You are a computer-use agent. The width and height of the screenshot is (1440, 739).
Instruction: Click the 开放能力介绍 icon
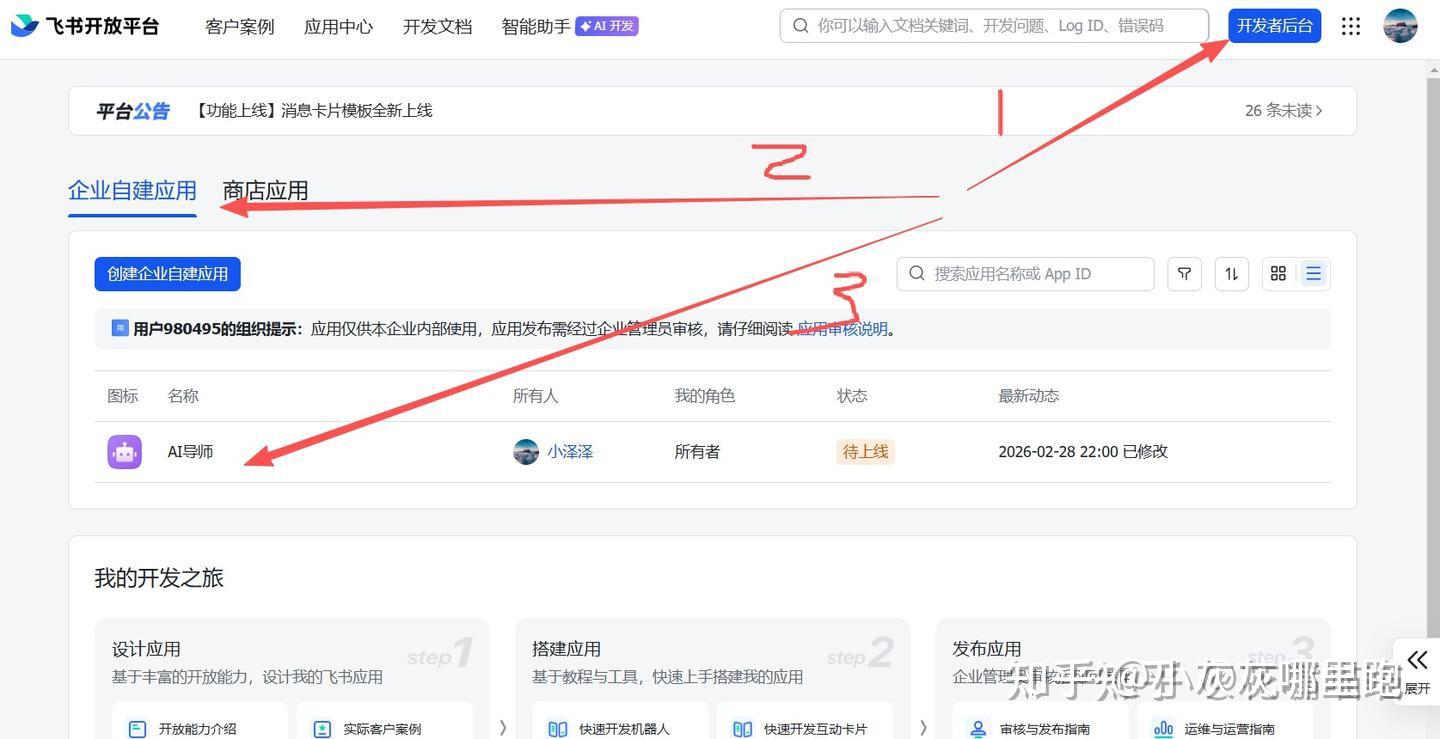coord(138,729)
